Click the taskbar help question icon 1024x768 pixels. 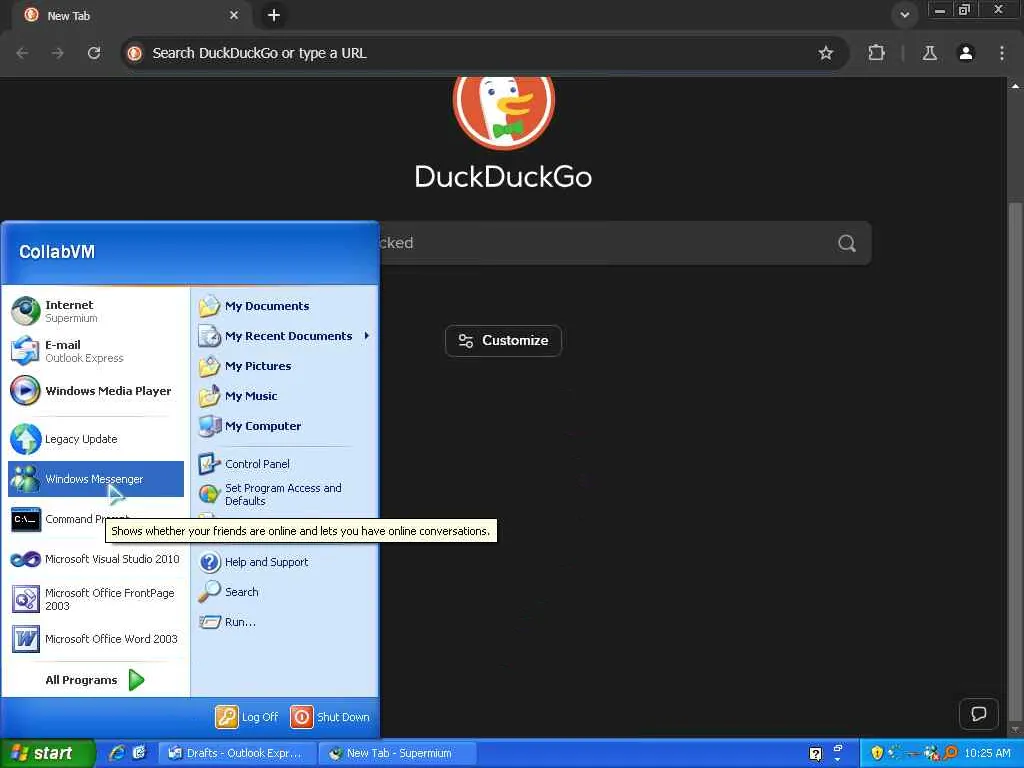tap(816, 754)
